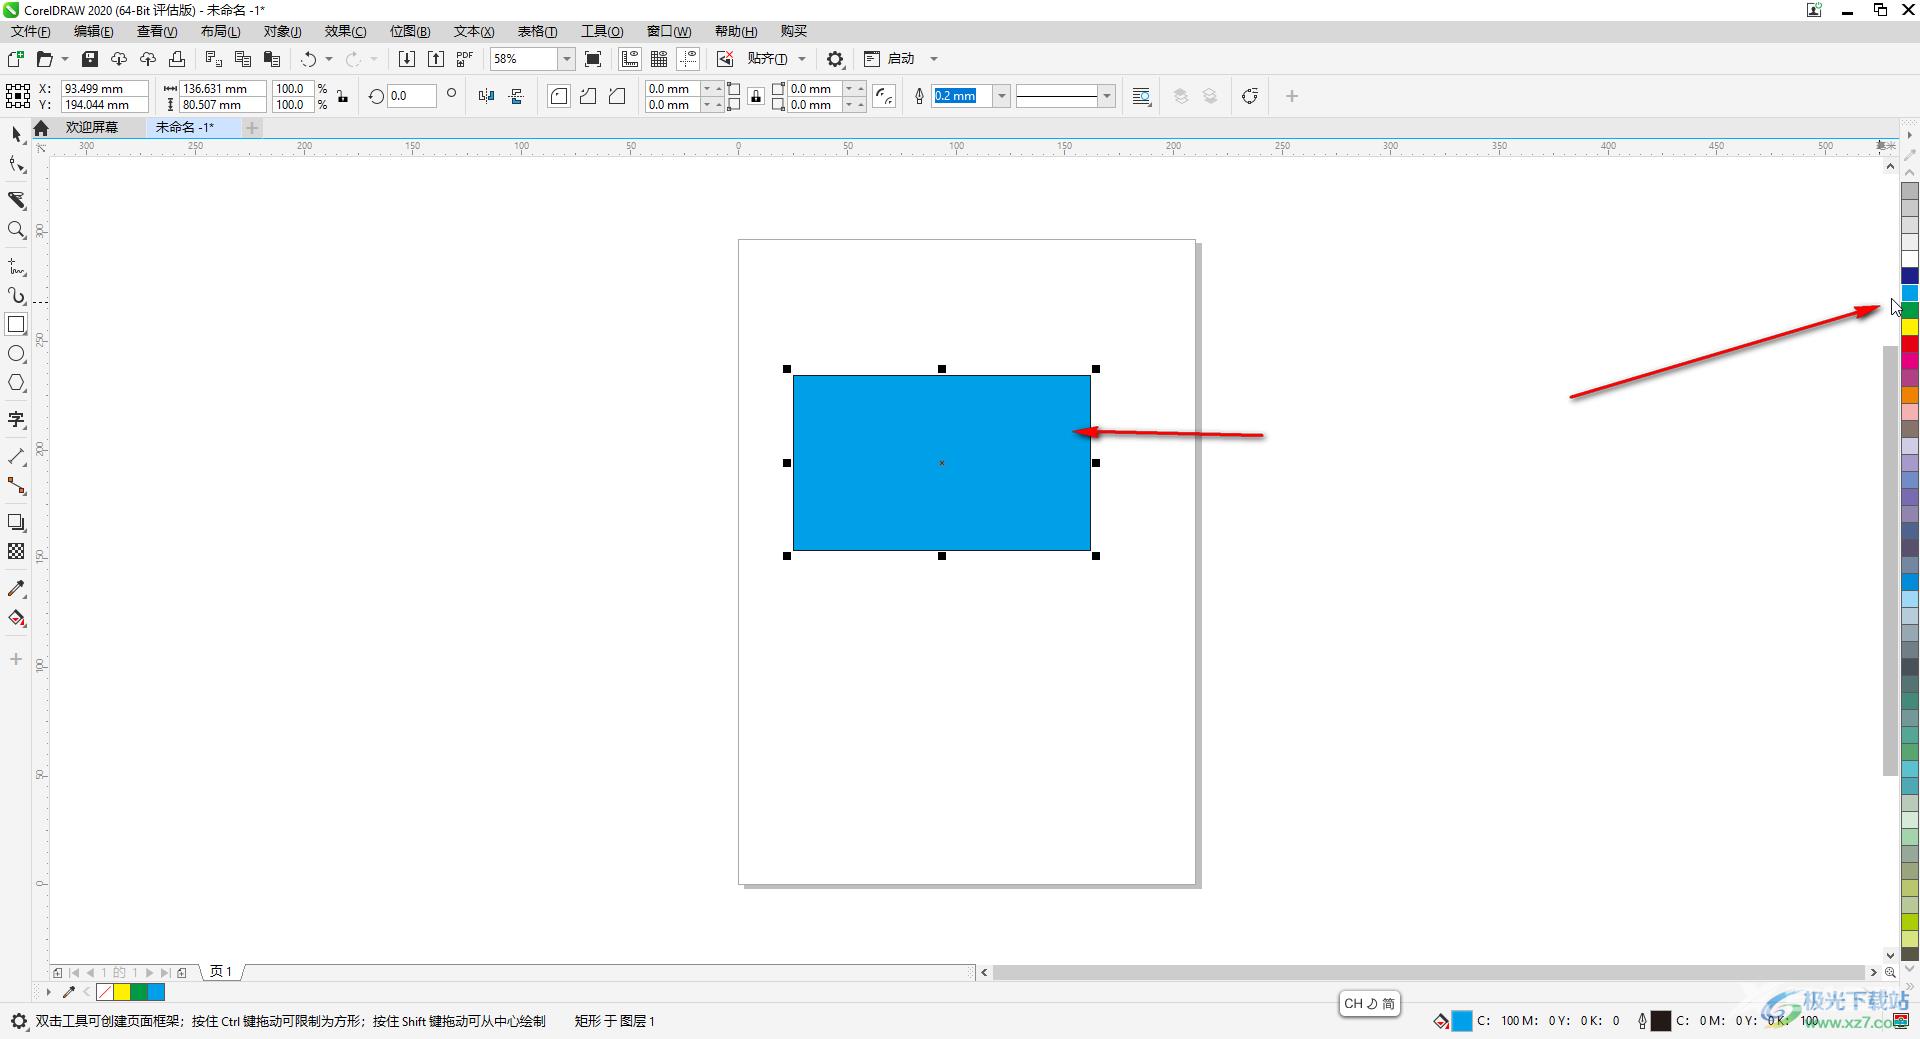The image size is (1920, 1039).
Task: Select the Rectangle tool
Action: point(16,324)
